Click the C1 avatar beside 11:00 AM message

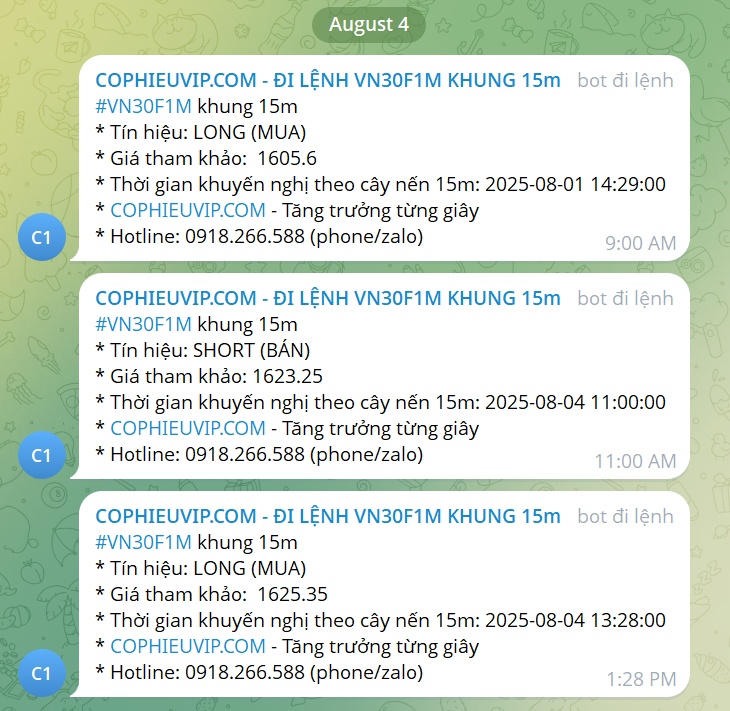[x=41, y=455]
